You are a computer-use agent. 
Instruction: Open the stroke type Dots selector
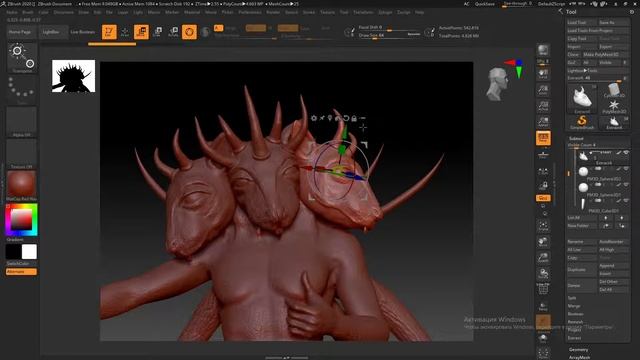[22, 90]
